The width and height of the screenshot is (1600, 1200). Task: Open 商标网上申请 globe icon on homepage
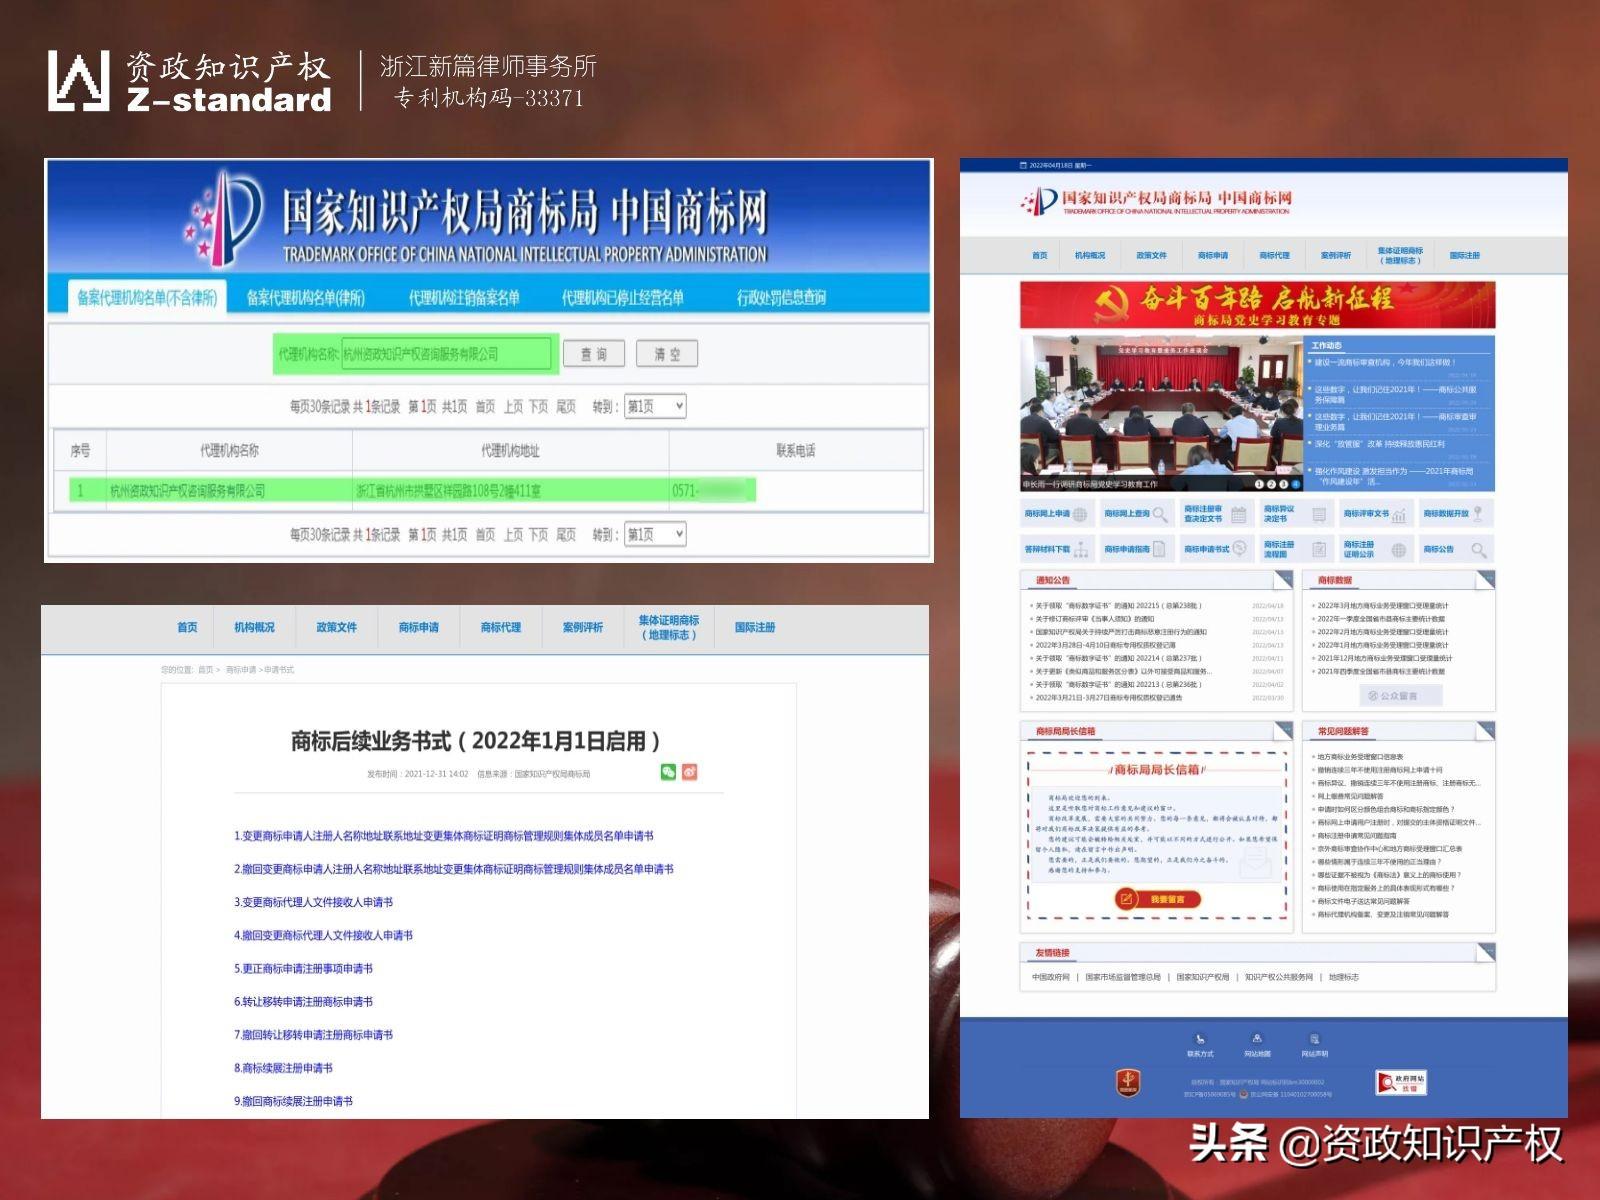click(1080, 515)
